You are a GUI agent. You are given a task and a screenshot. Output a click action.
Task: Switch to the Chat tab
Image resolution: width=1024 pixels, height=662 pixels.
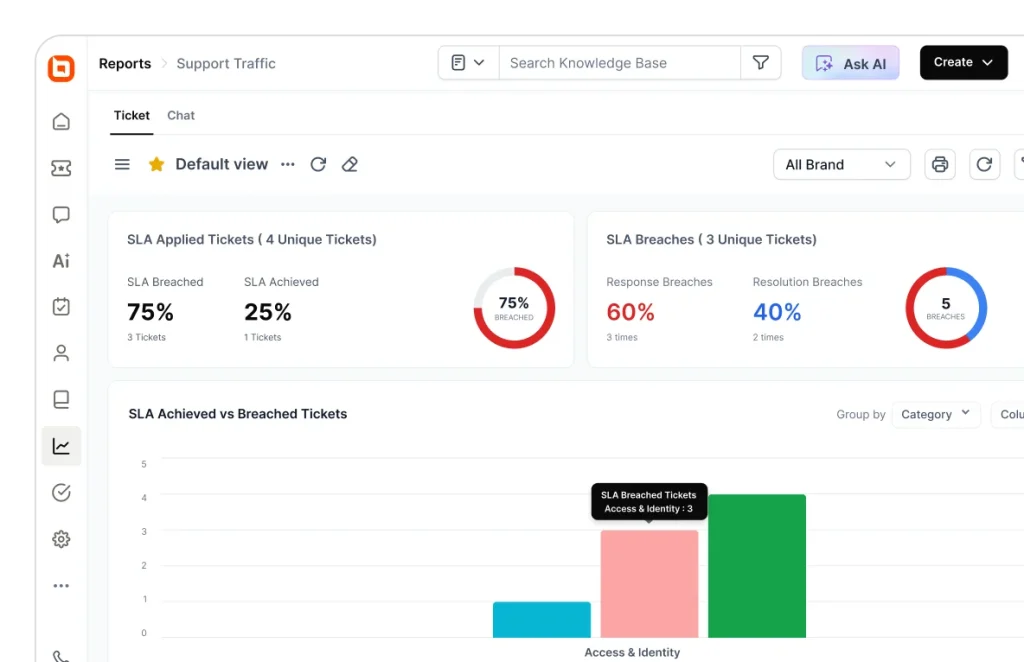coord(181,116)
